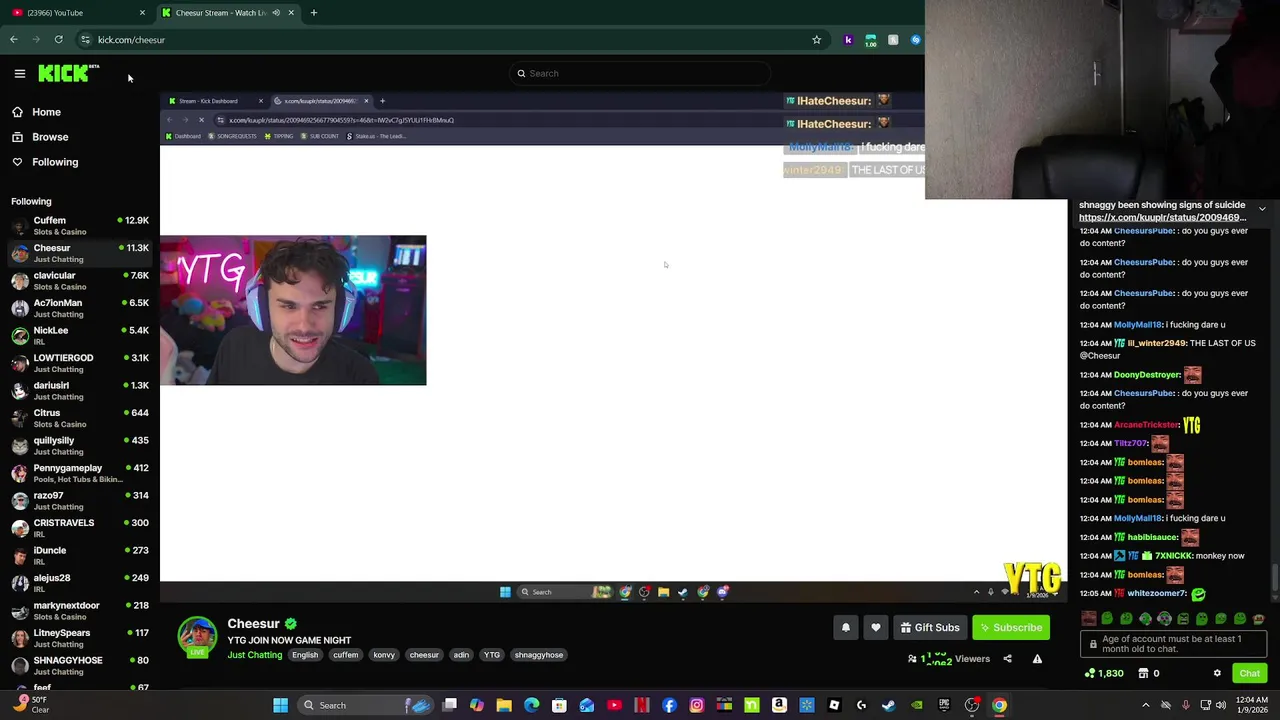The image size is (1280, 720).
Task: Open quillysilly channel in Following list
Action: point(80,446)
